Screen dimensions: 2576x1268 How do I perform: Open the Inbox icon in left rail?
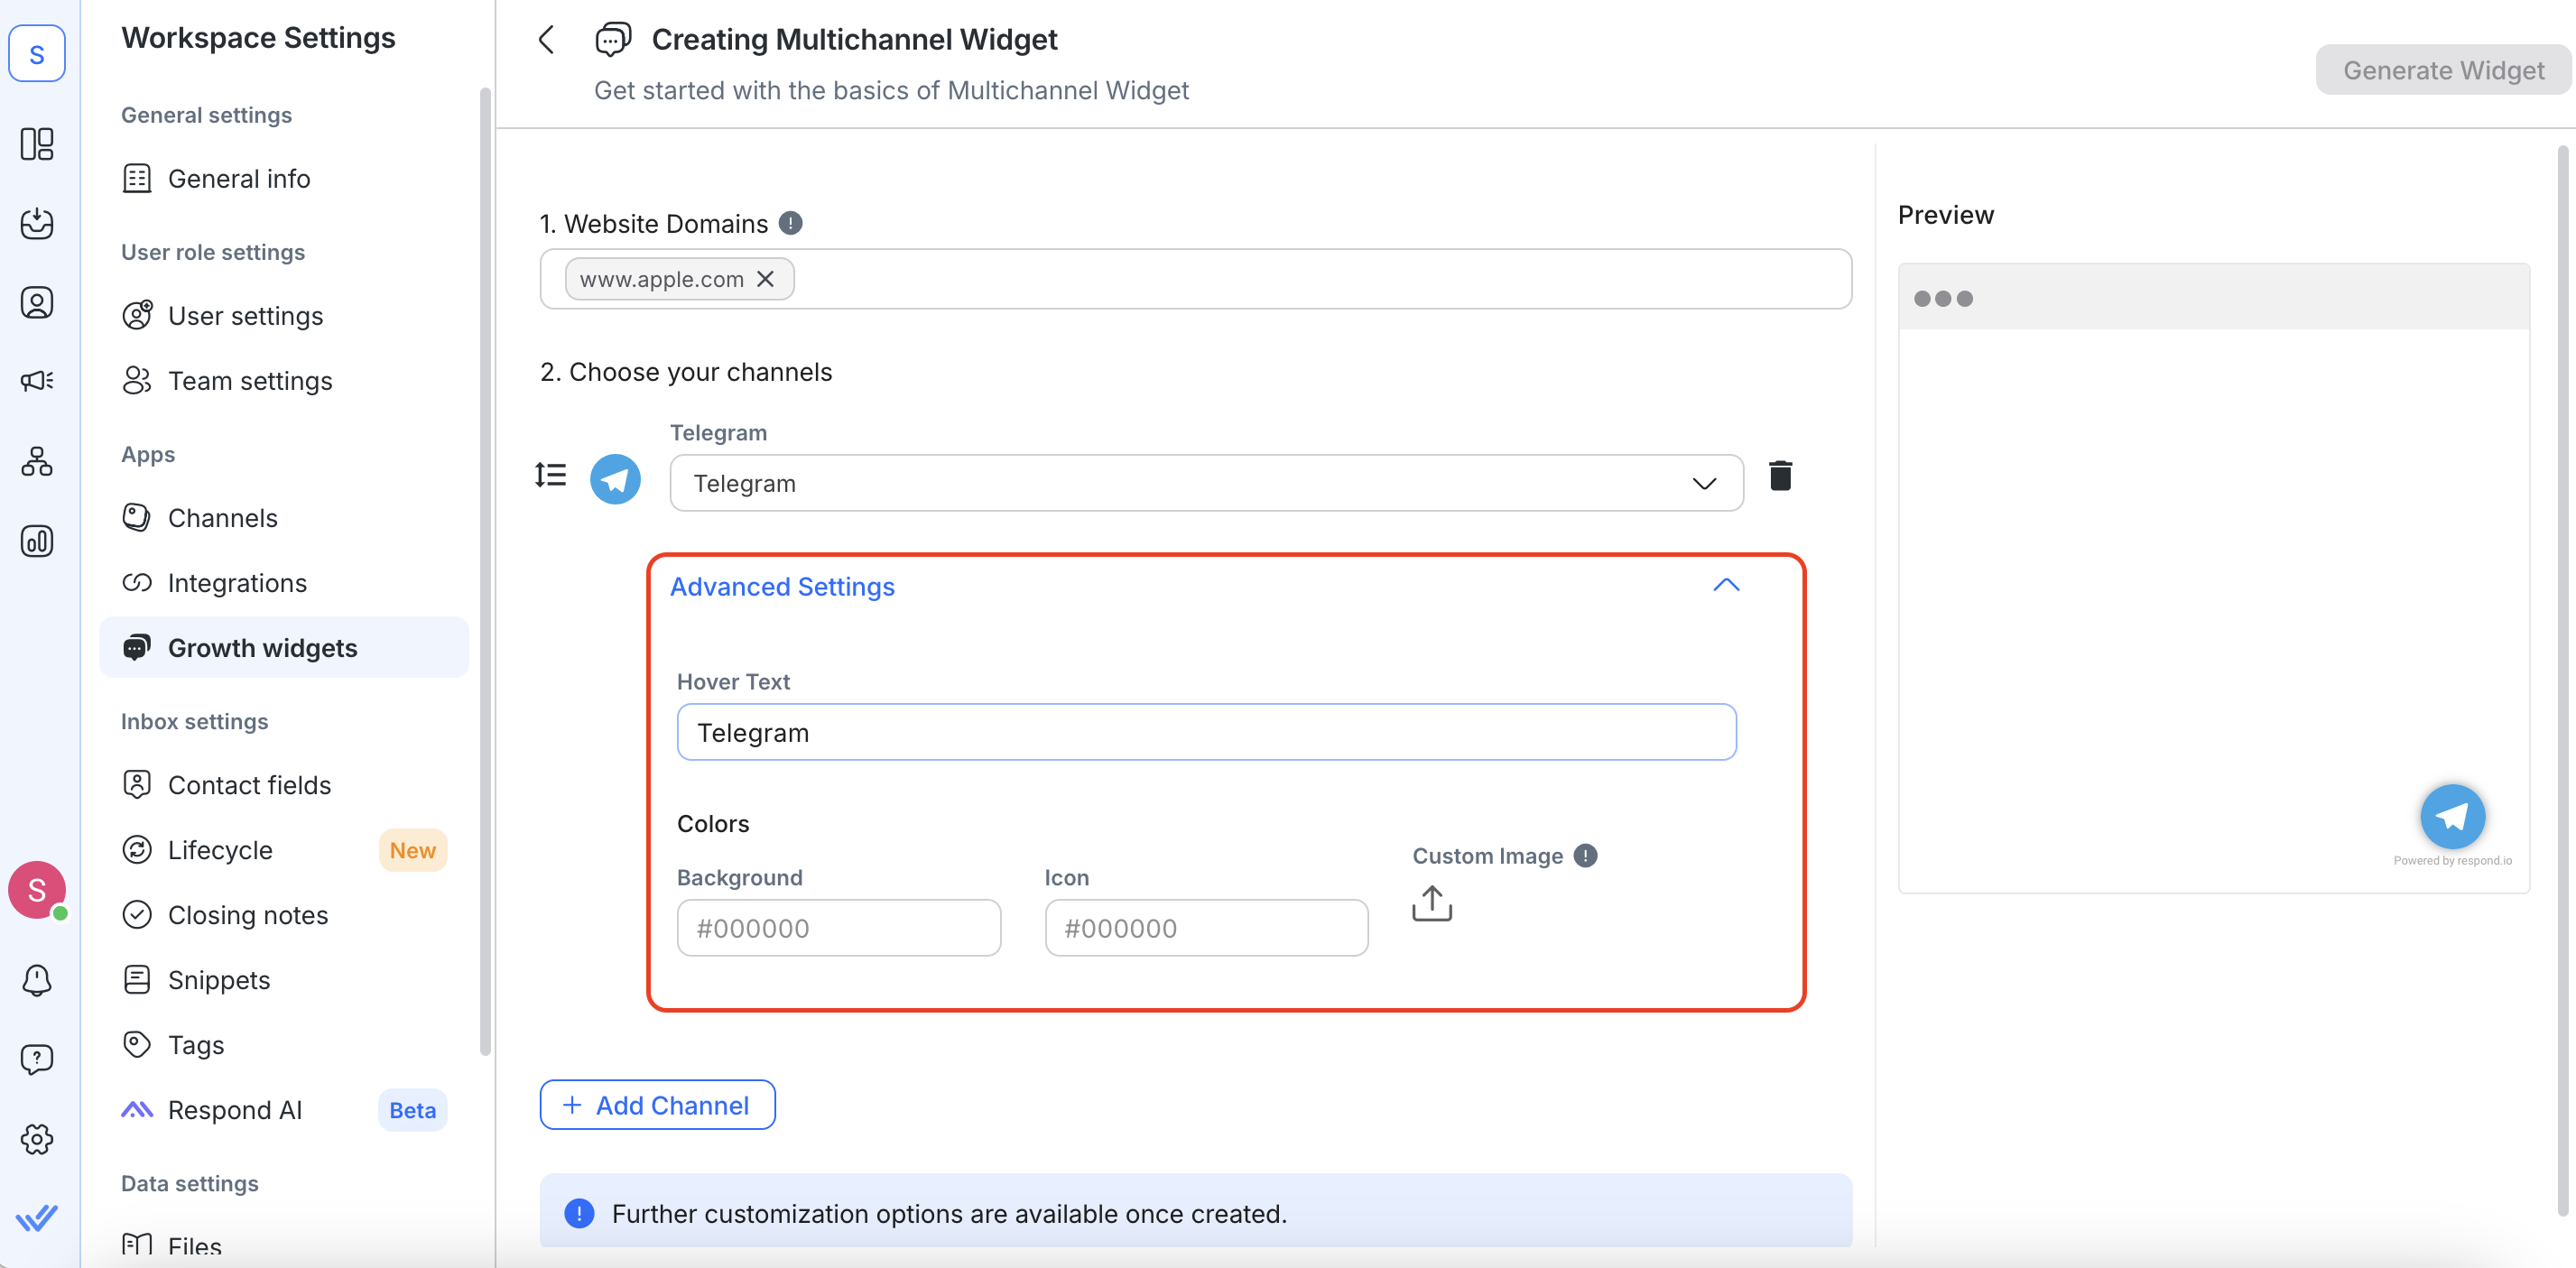[37, 224]
